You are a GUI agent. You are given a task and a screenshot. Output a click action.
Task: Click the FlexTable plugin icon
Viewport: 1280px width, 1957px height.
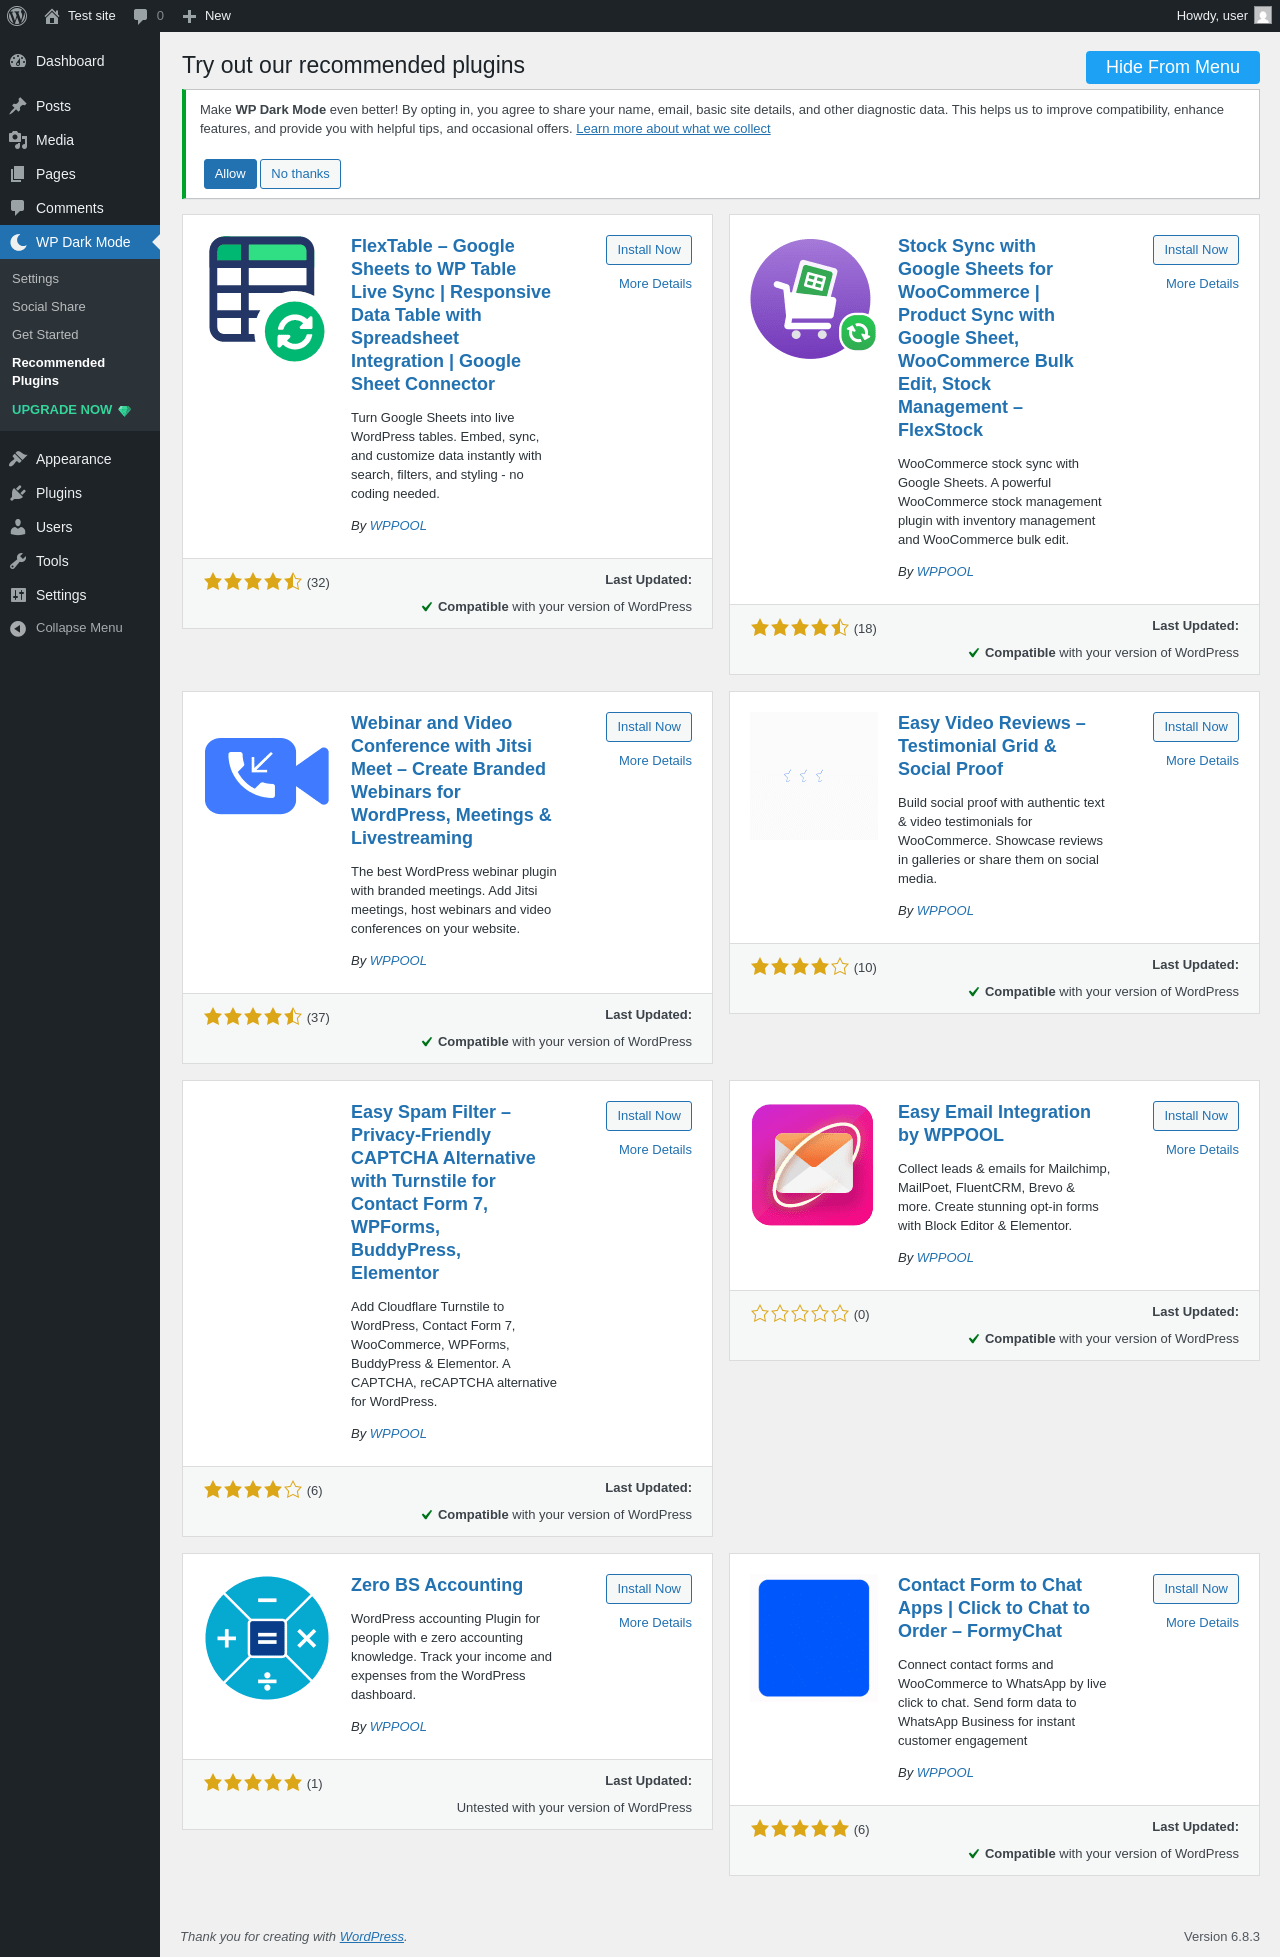(266, 298)
